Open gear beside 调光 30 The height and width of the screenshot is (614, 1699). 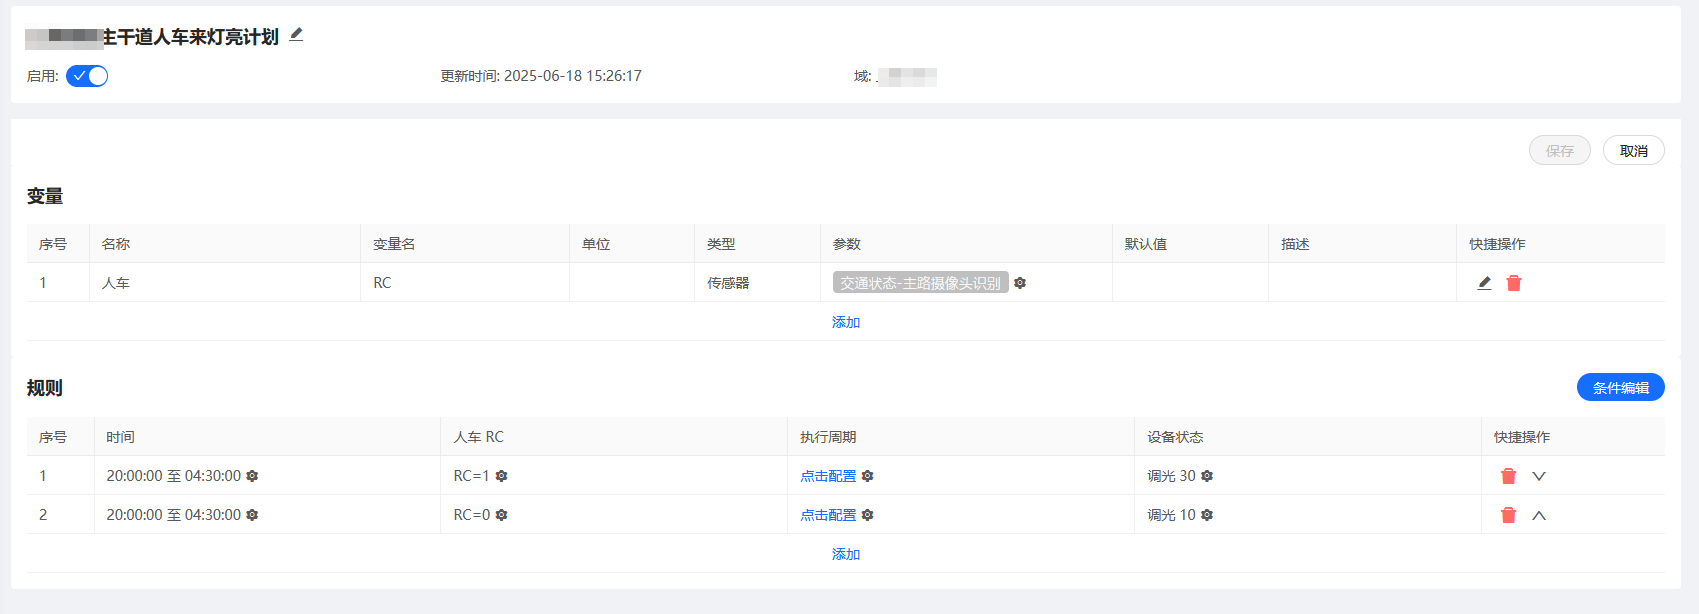tap(1207, 476)
